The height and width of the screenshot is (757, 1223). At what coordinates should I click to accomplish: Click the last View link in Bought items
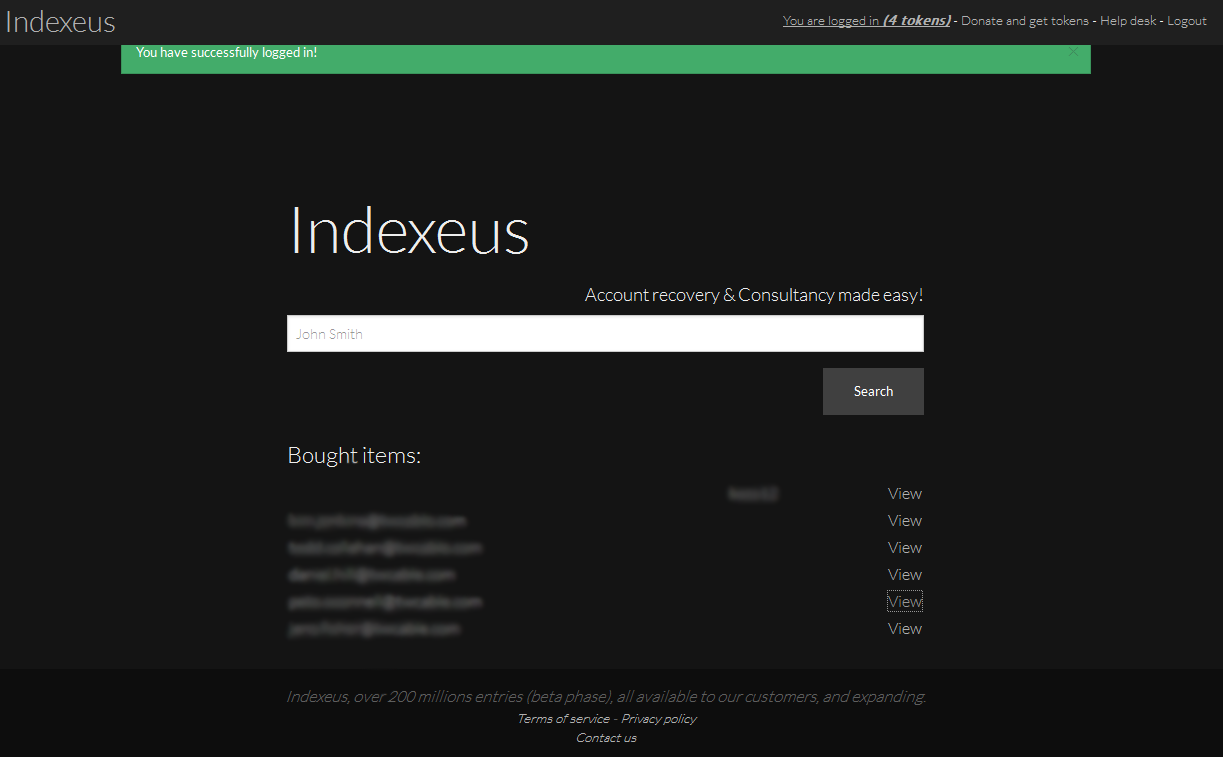904,629
